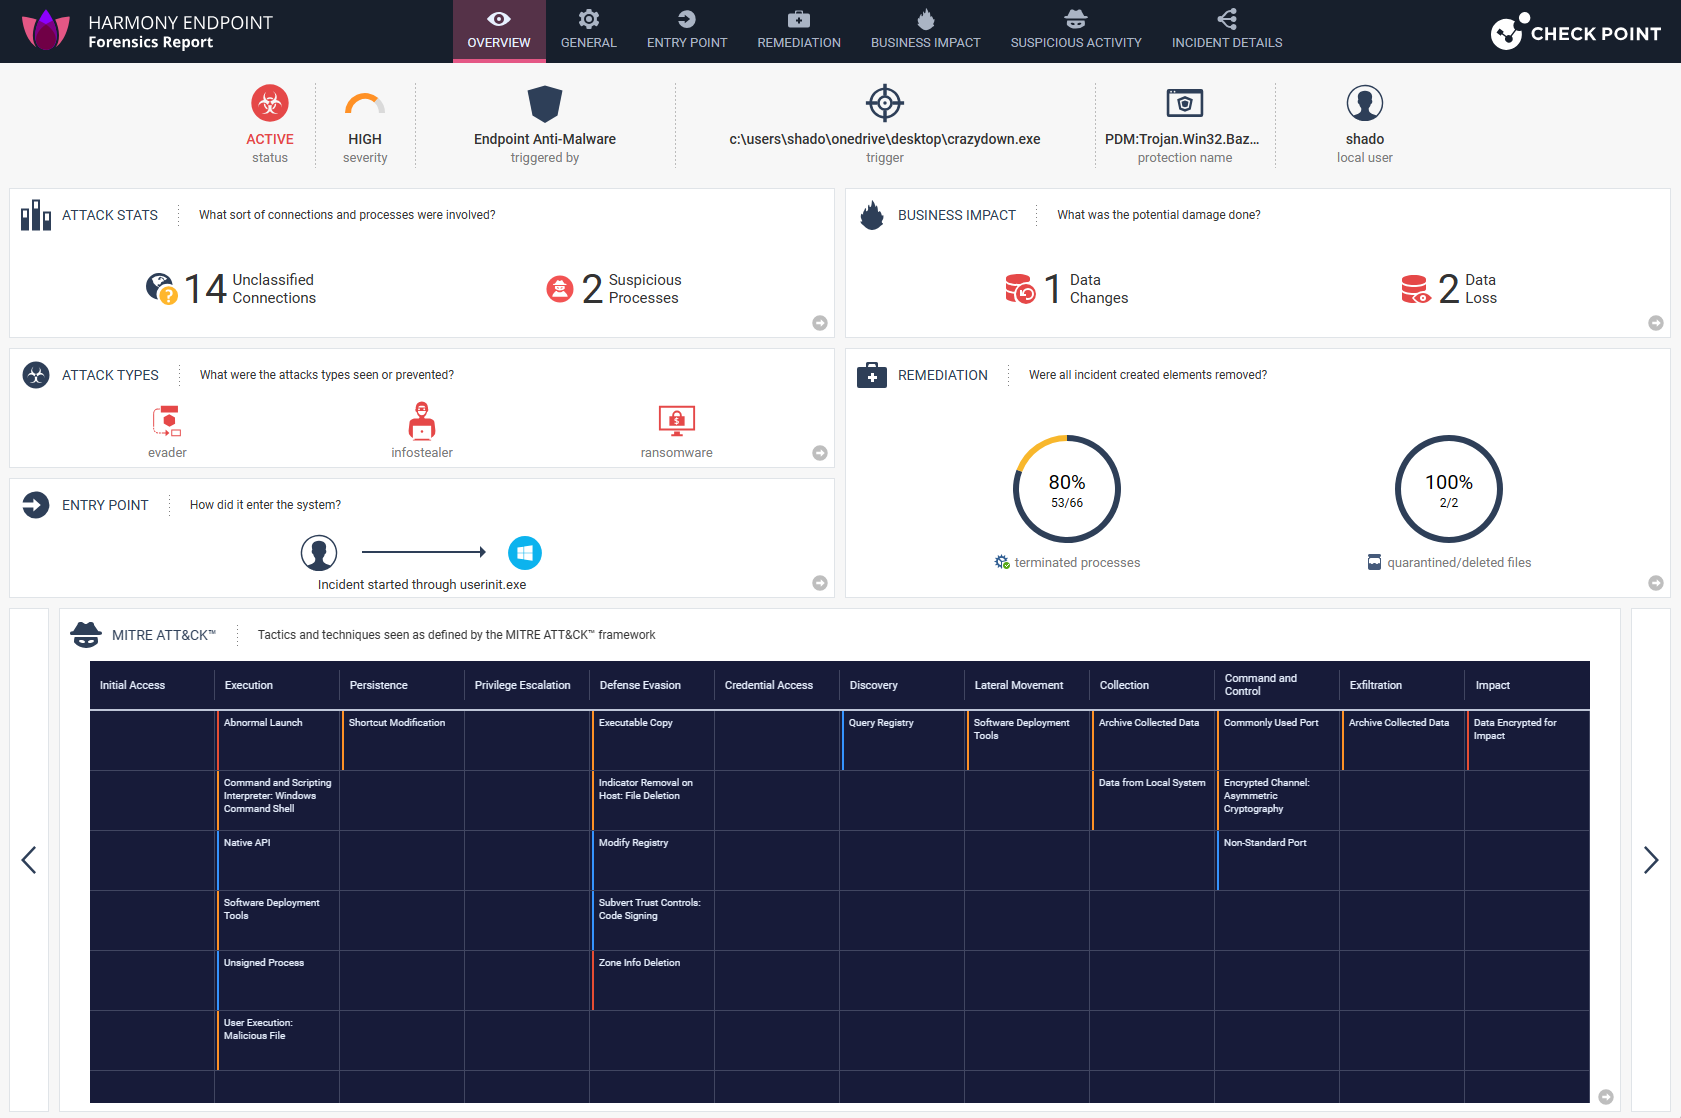Click the infostealer attack type icon
This screenshot has height=1118, width=1681.
click(422, 421)
